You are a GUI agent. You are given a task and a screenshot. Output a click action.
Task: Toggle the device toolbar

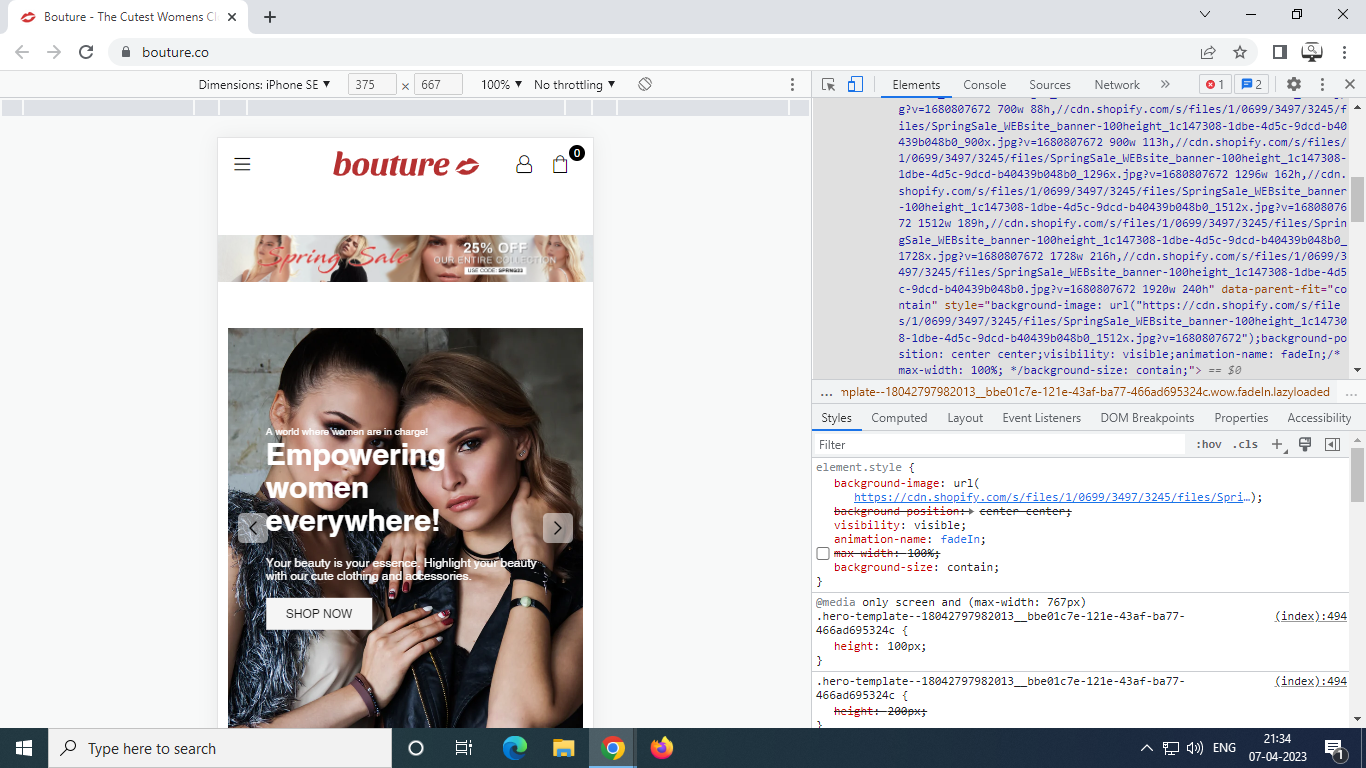(855, 85)
